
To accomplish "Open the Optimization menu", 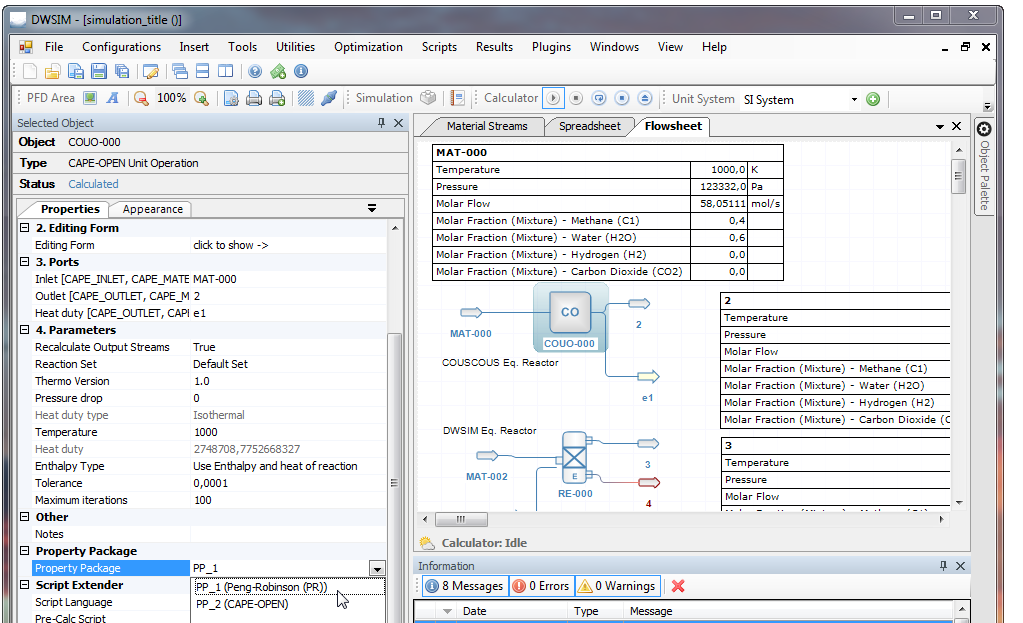I will tap(368, 47).
